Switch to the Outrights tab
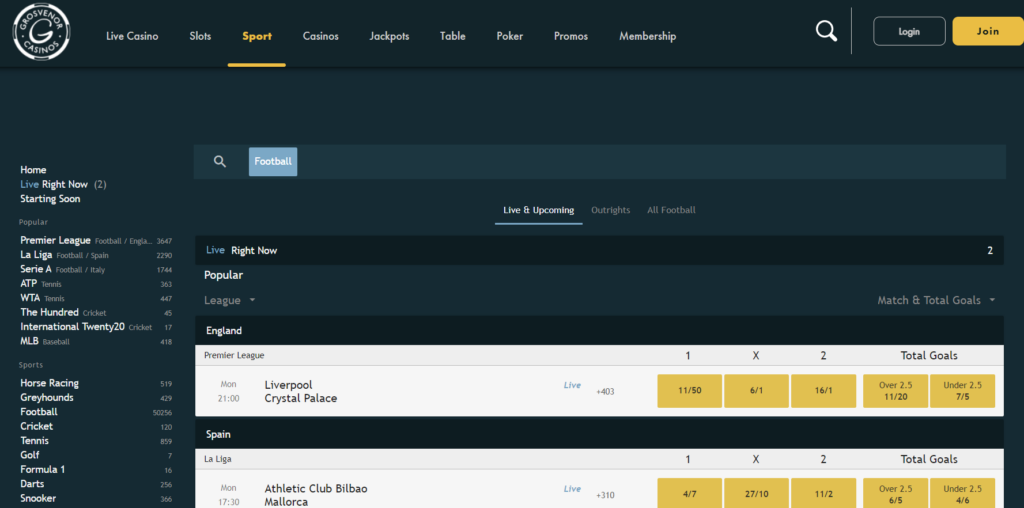 [611, 210]
